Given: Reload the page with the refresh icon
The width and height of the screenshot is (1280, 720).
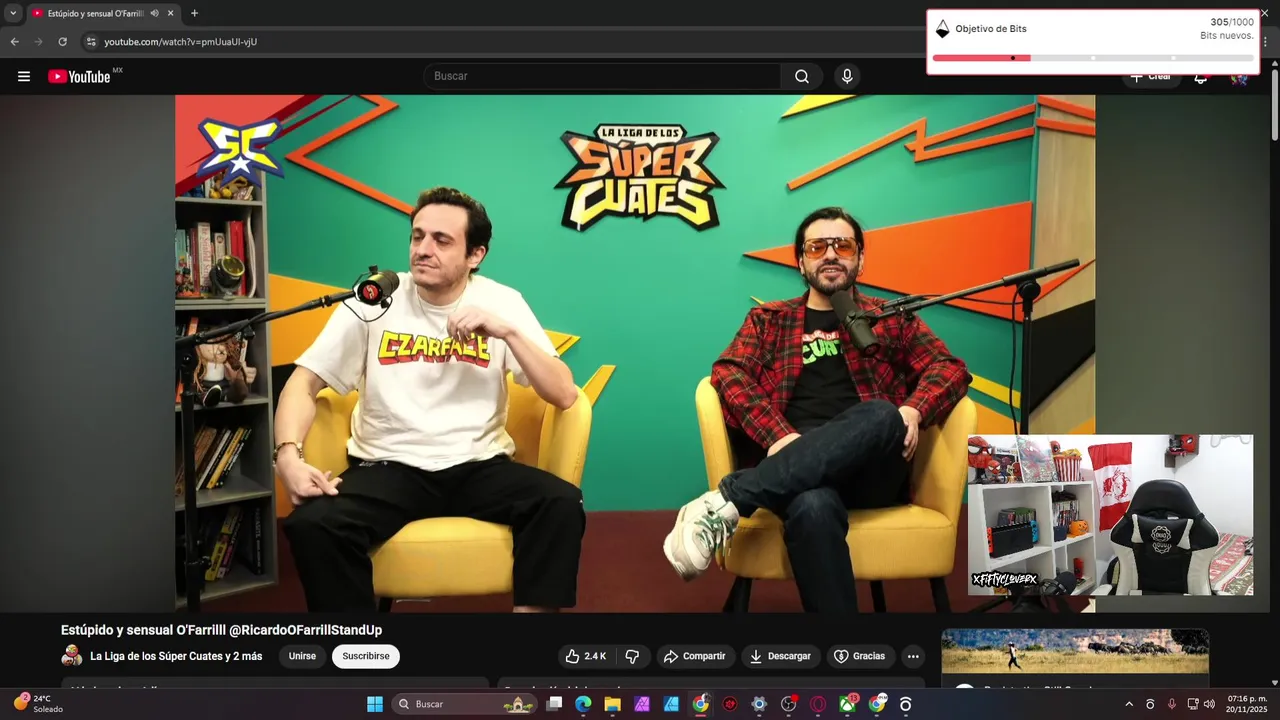Looking at the screenshot, I should [62, 42].
